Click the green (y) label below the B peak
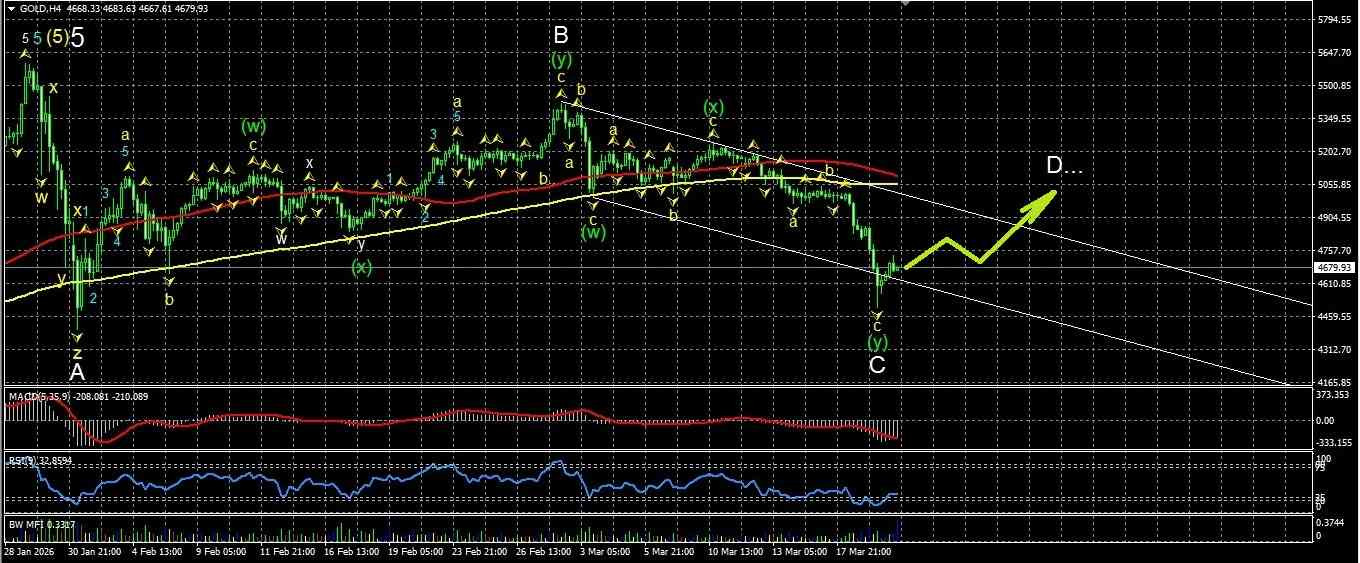Screen dimensions: 1360x563 pos(561,60)
